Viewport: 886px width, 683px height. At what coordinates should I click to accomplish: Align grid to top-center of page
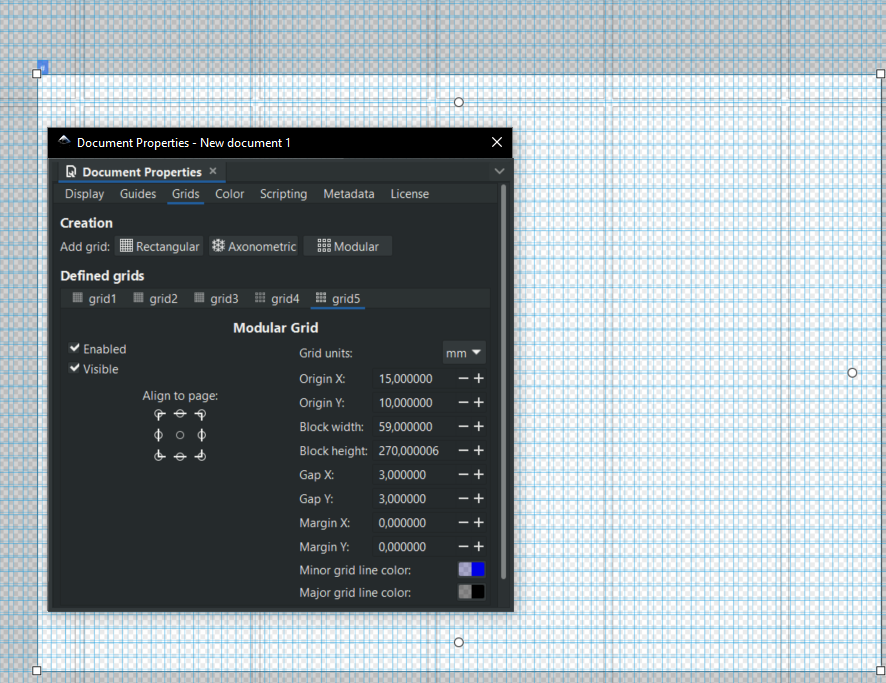[x=180, y=414]
